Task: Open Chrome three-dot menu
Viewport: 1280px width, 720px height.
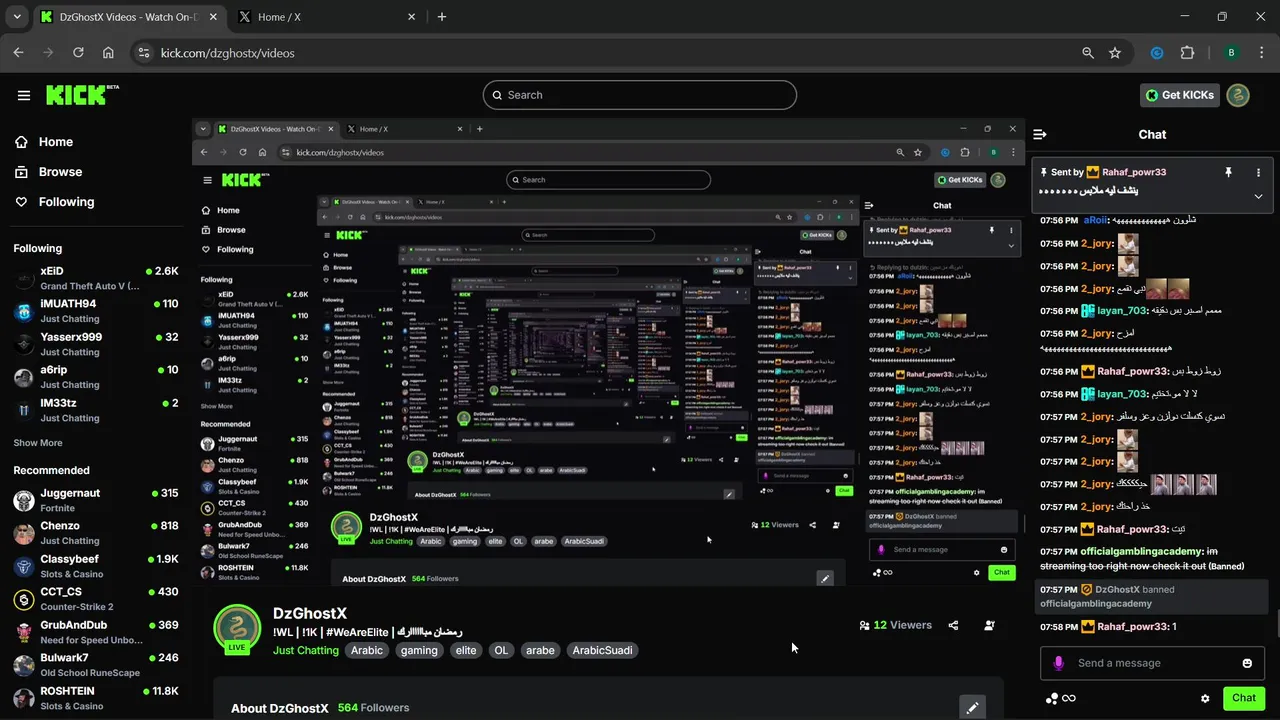Action: tap(1260, 53)
